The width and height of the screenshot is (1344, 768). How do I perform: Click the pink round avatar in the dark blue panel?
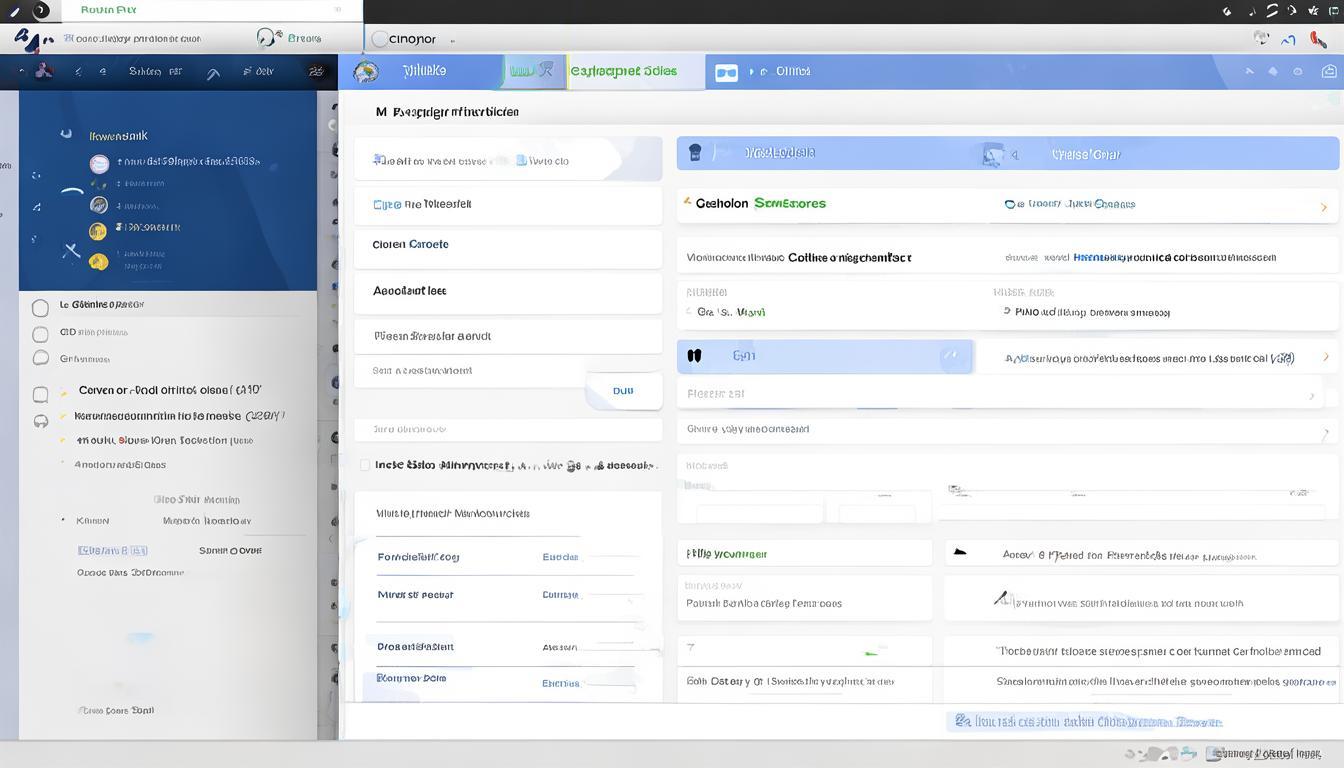tap(99, 164)
